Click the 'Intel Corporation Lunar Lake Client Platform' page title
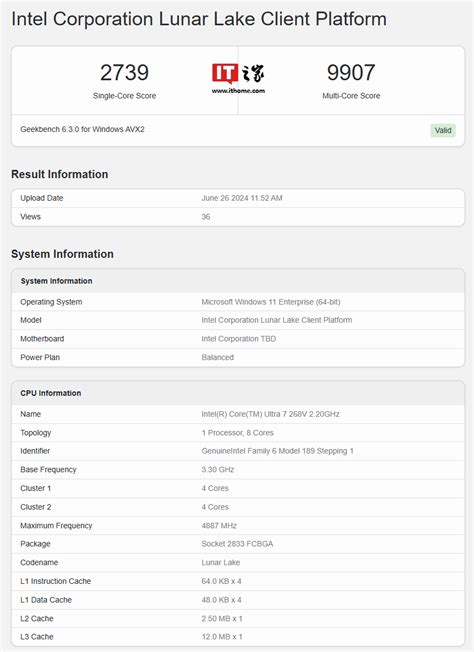This screenshot has width=474, height=652. (x=199, y=19)
